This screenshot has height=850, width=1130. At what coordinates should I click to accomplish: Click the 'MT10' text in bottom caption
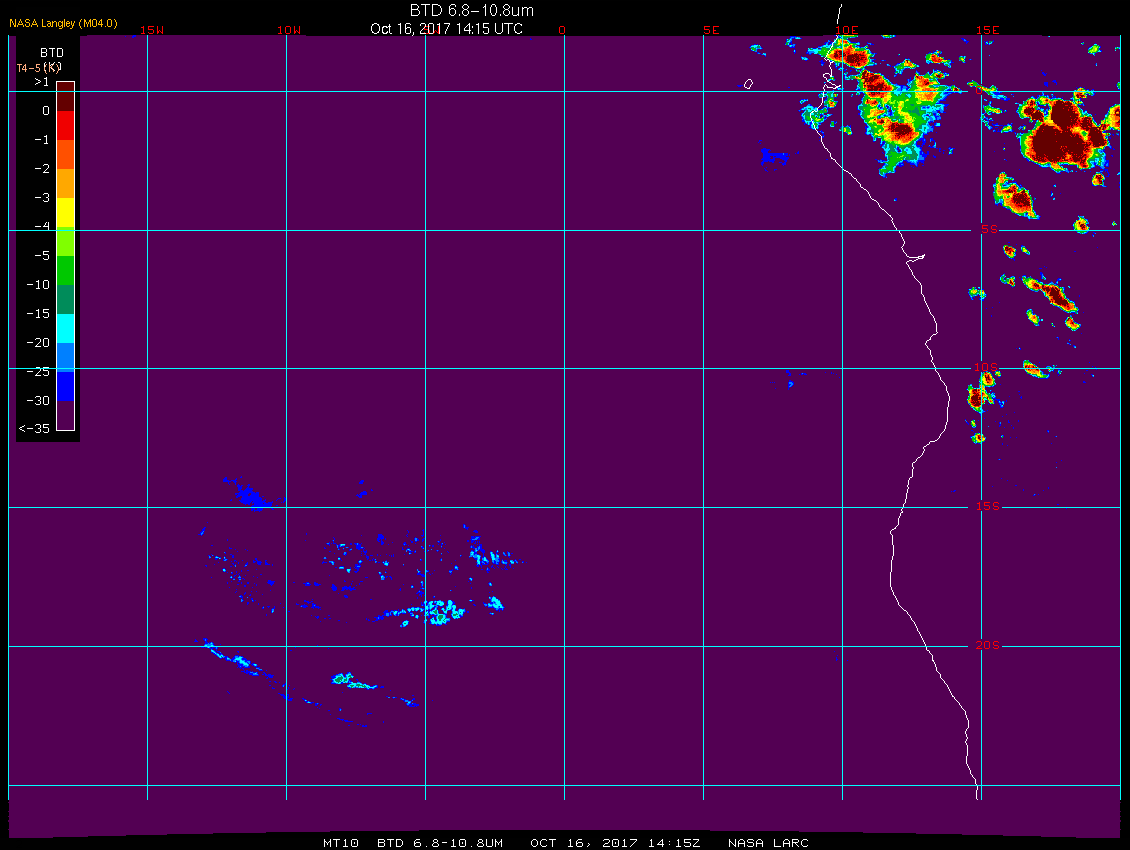tap(341, 843)
